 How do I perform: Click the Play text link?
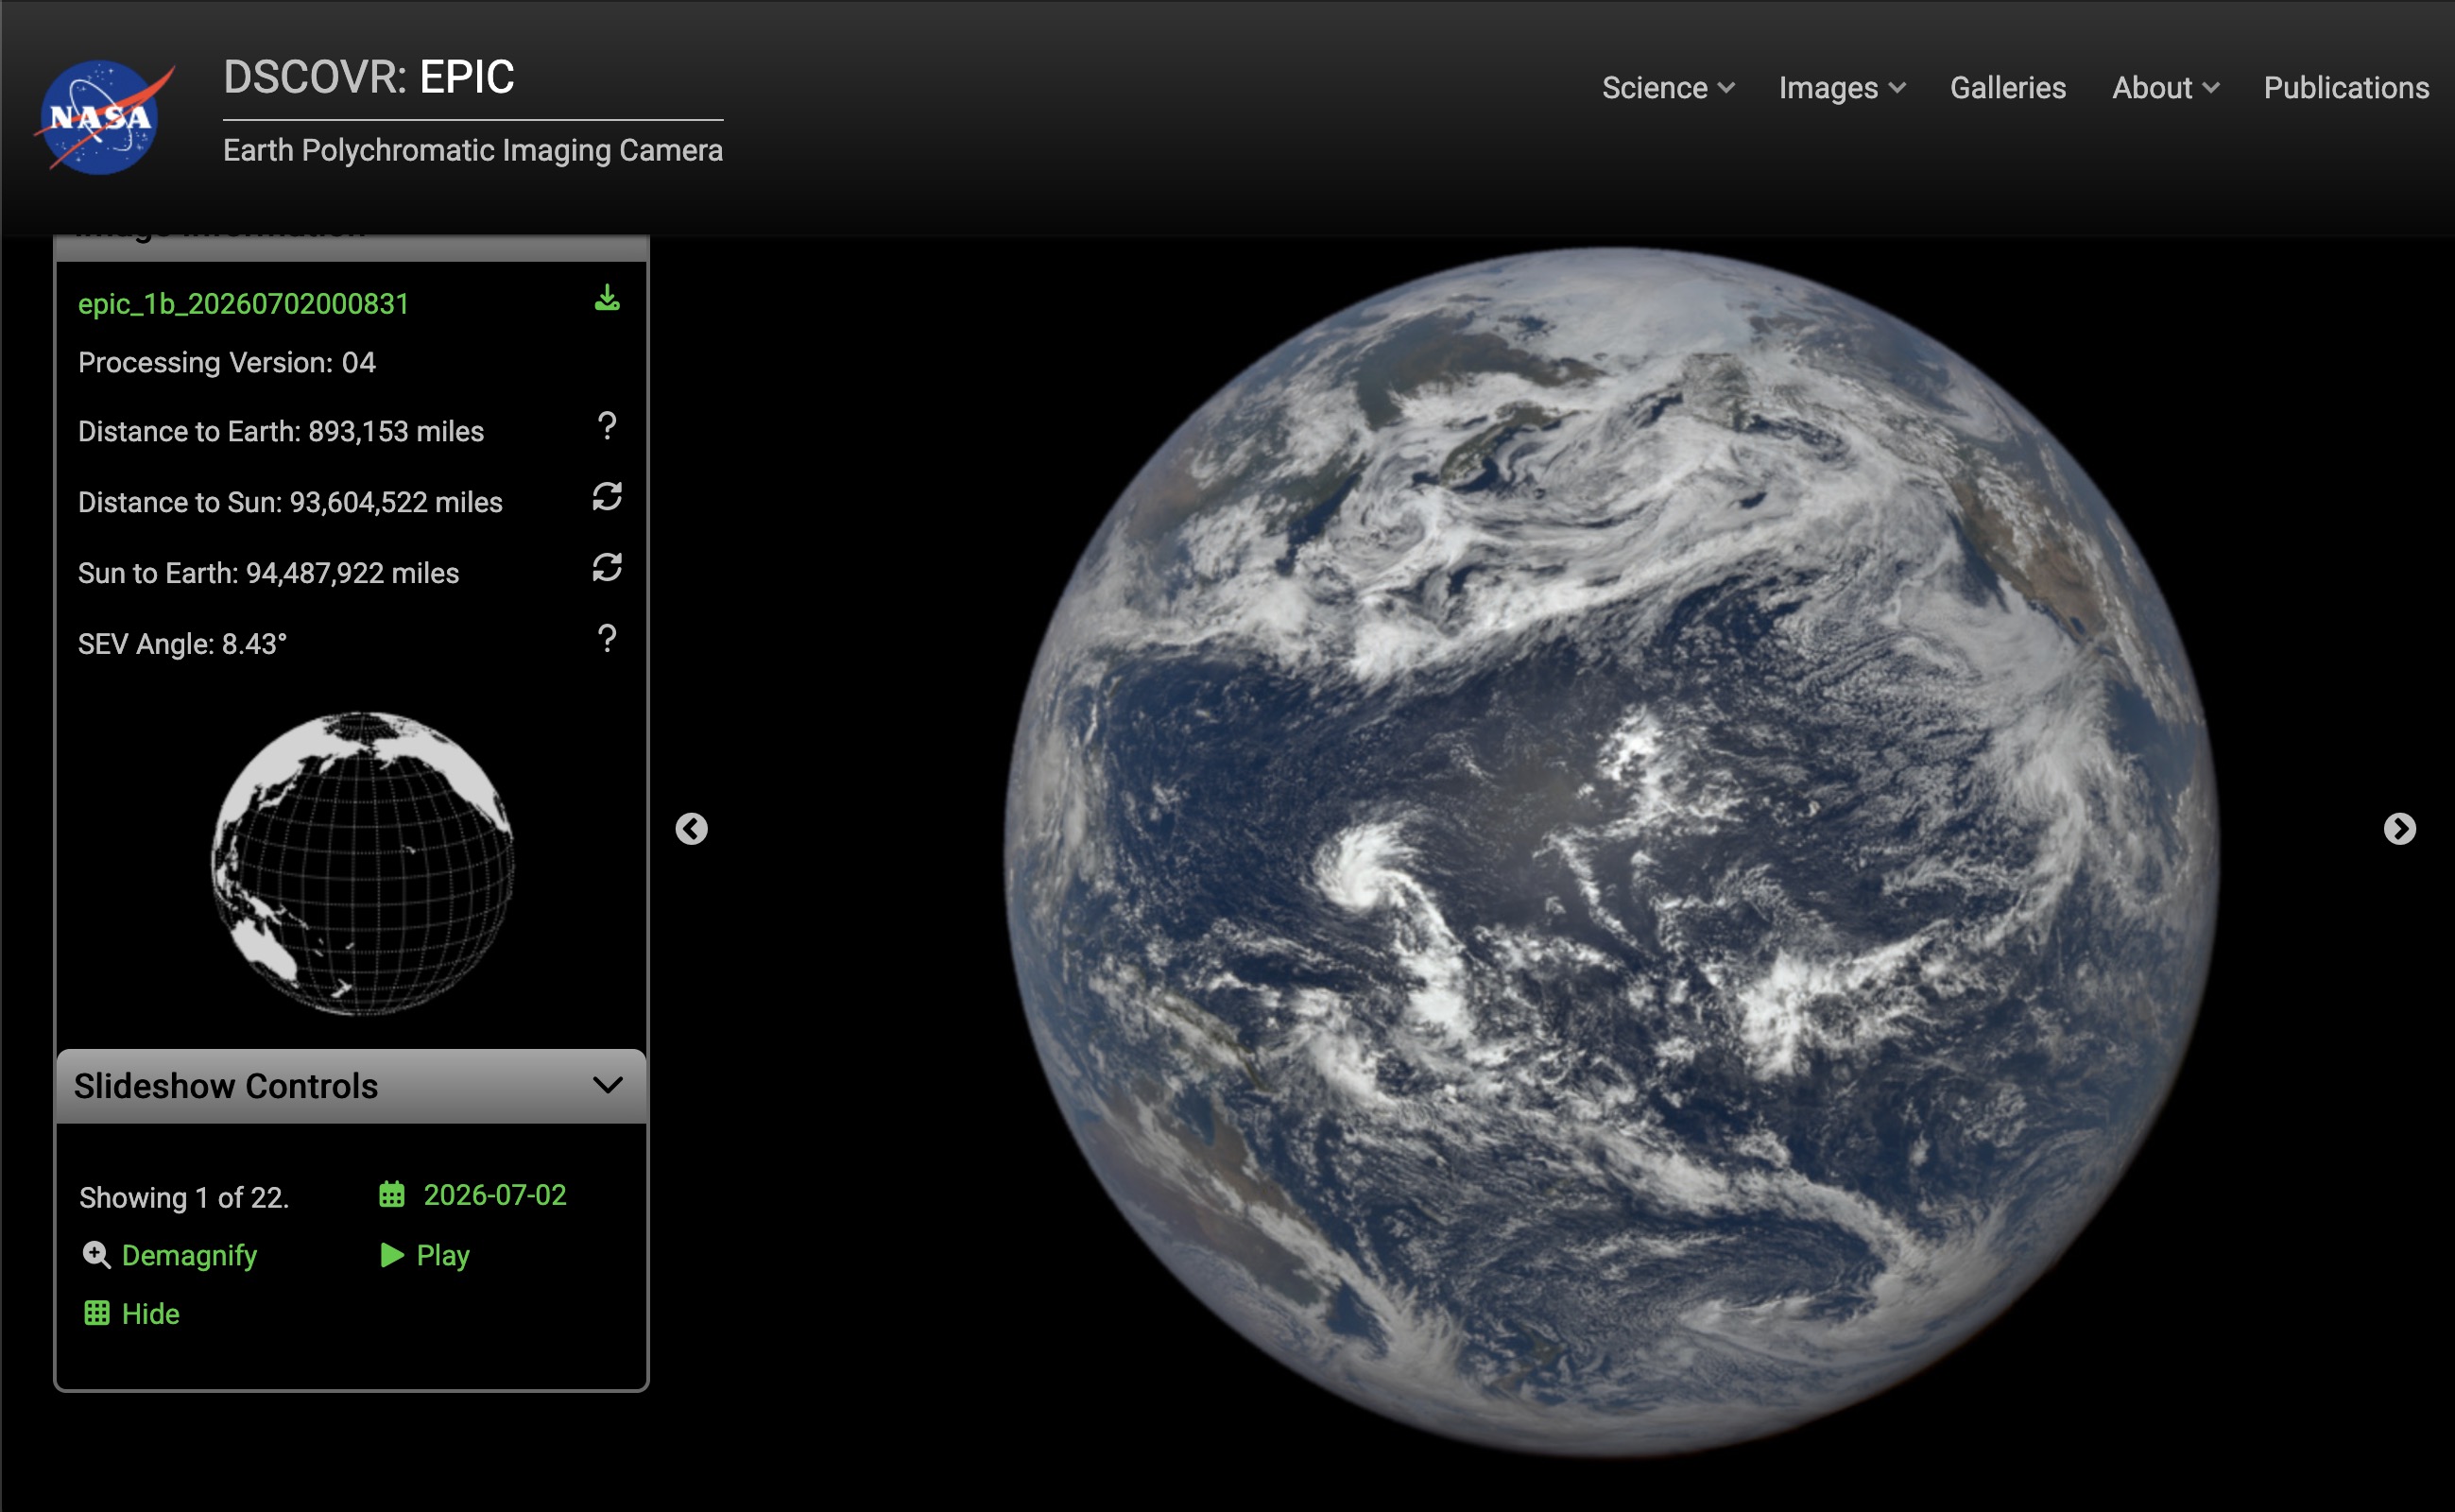point(443,1256)
